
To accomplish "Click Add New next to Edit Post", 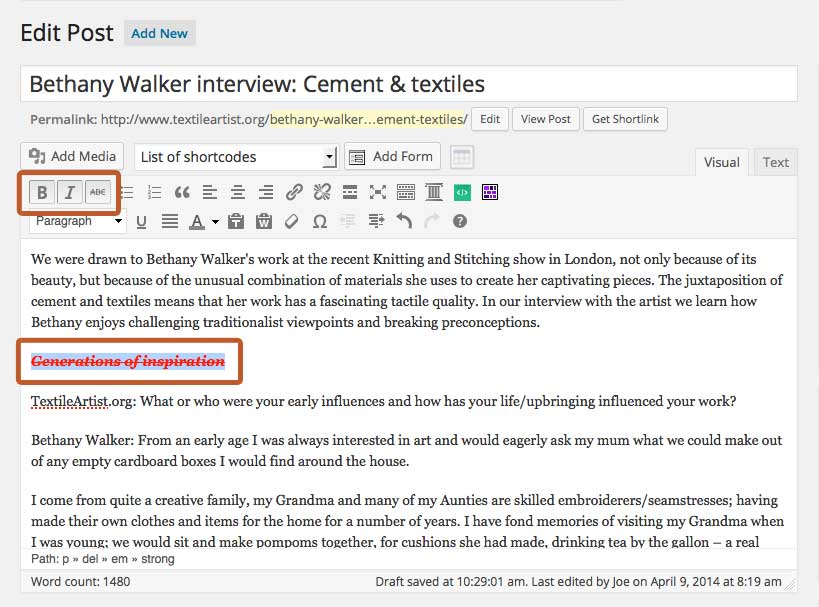I will point(159,33).
